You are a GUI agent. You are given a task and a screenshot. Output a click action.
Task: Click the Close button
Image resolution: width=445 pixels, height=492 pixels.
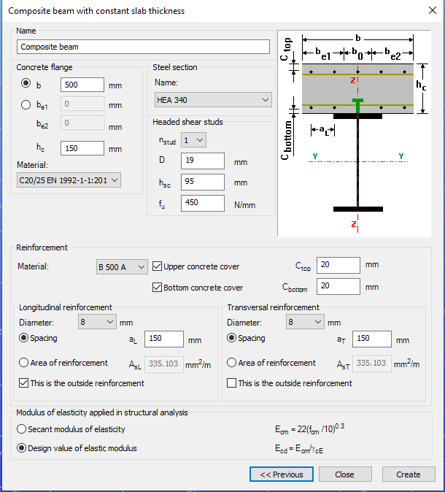tap(345, 474)
